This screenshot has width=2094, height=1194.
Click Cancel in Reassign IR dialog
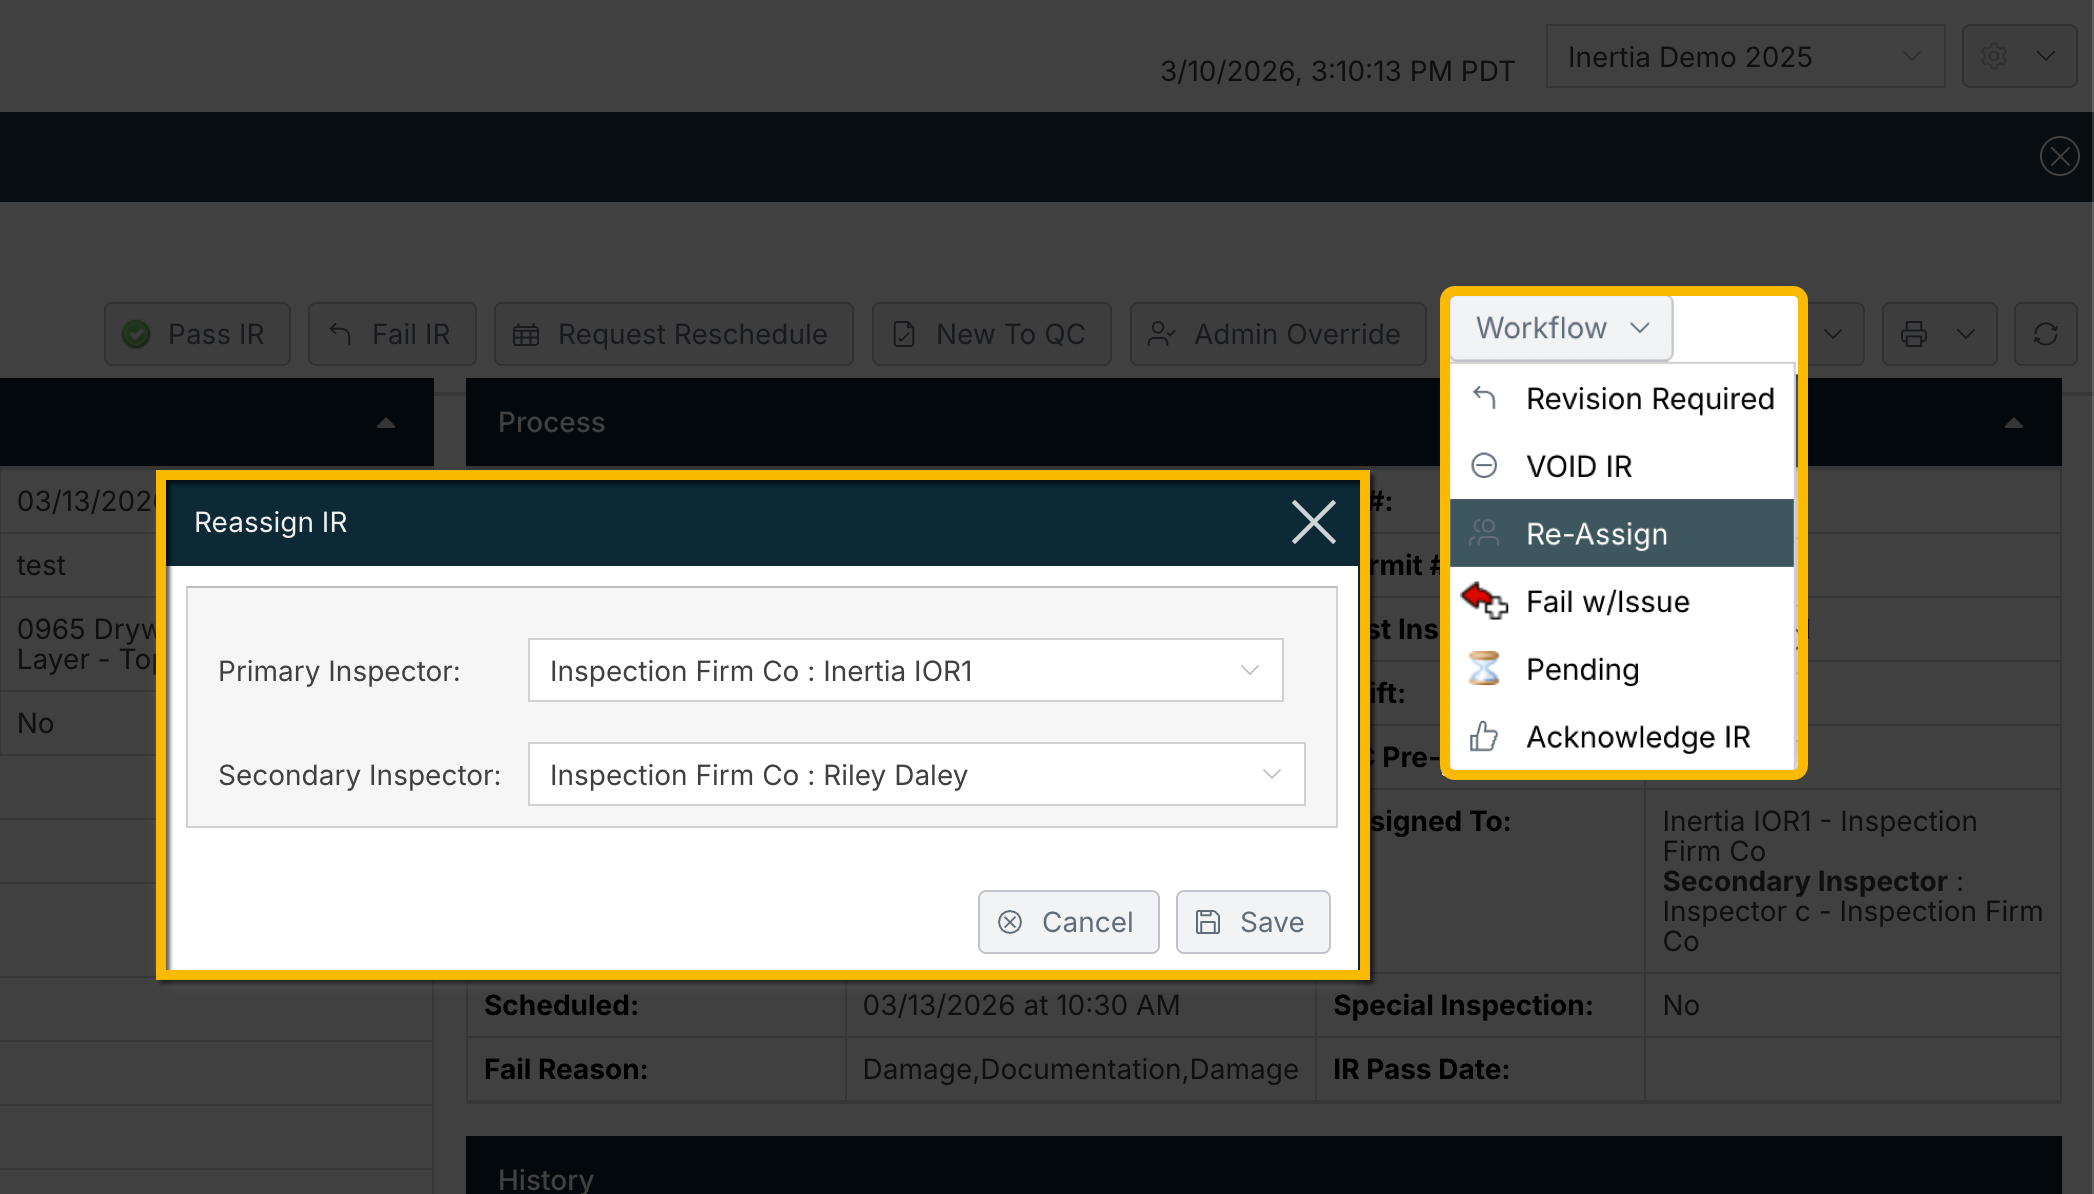point(1068,922)
